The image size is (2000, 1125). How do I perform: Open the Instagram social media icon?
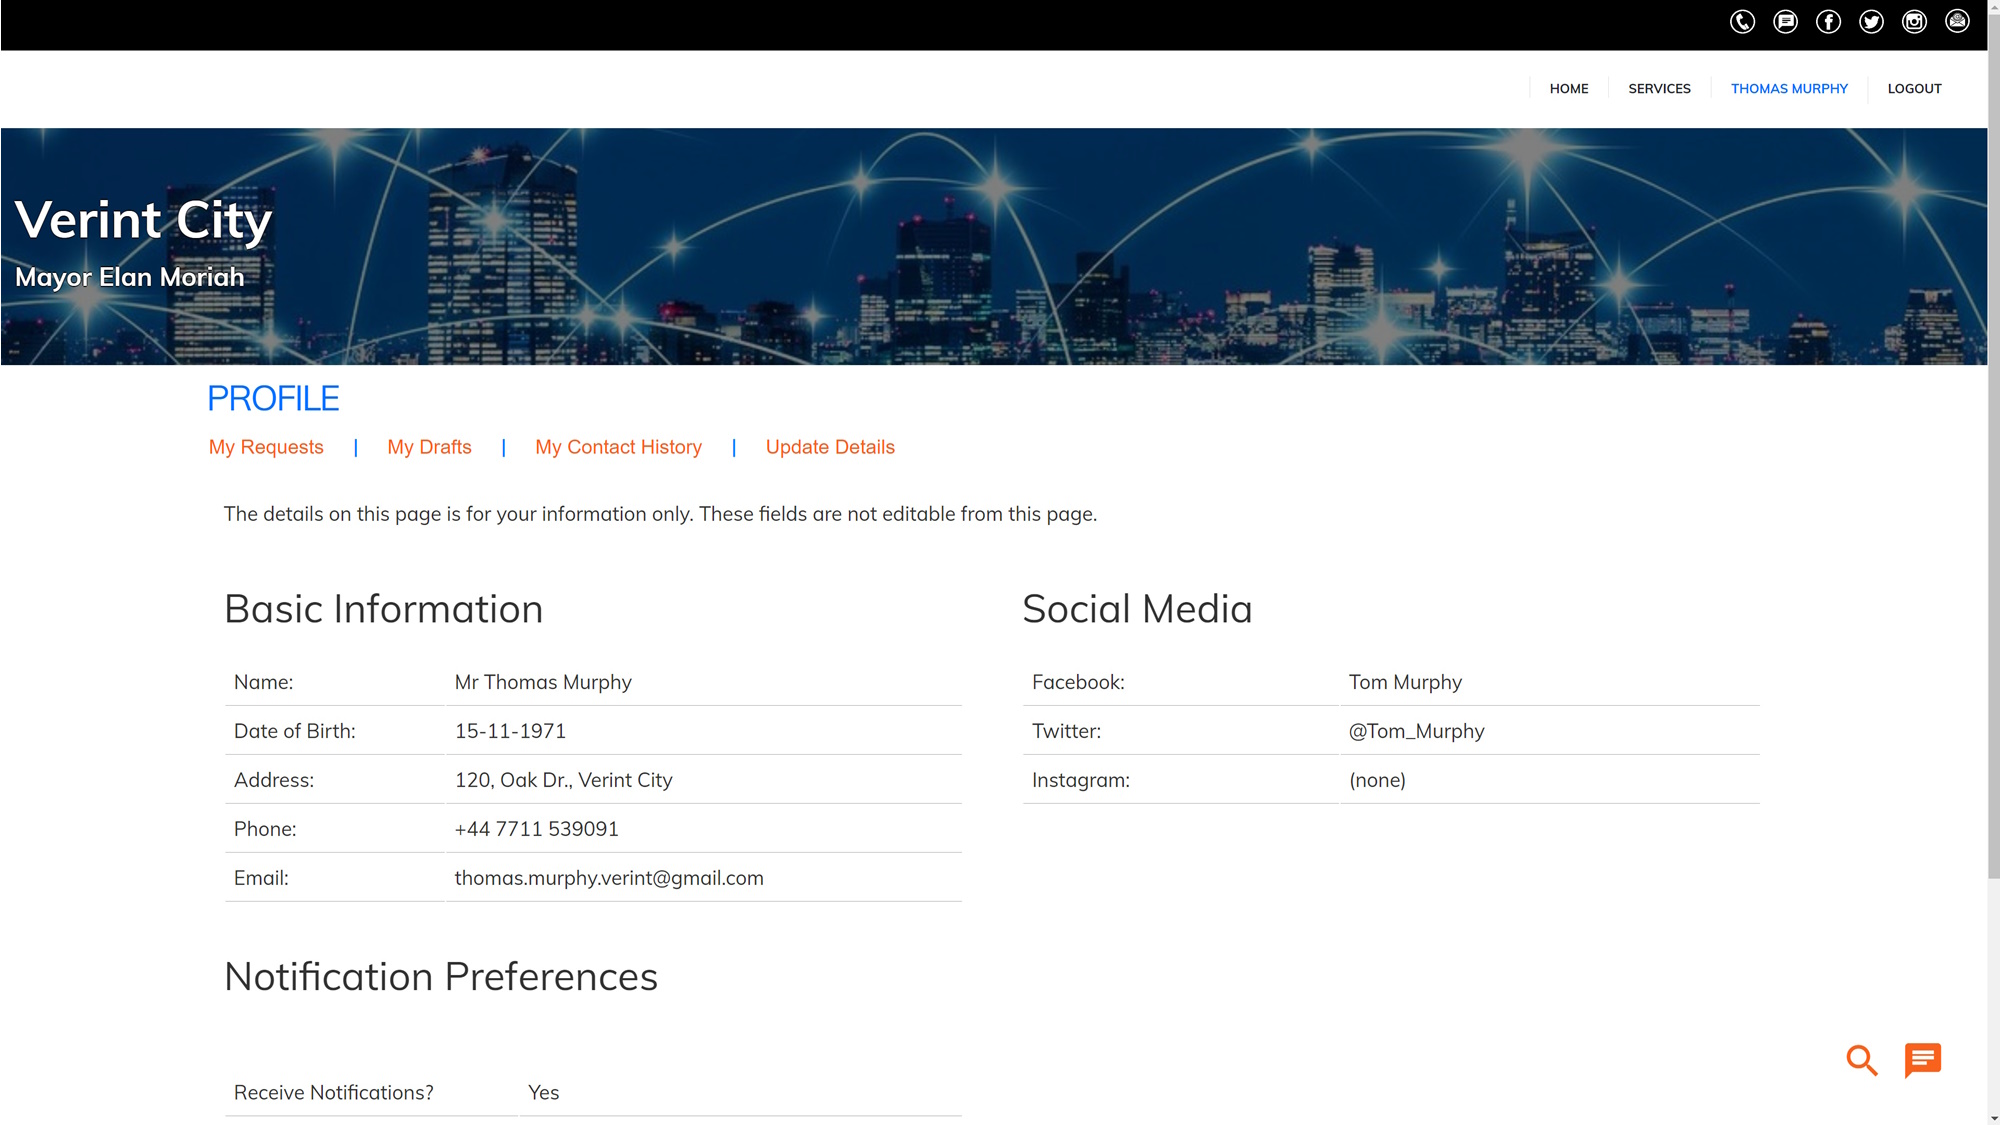(x=1914, y=21)
